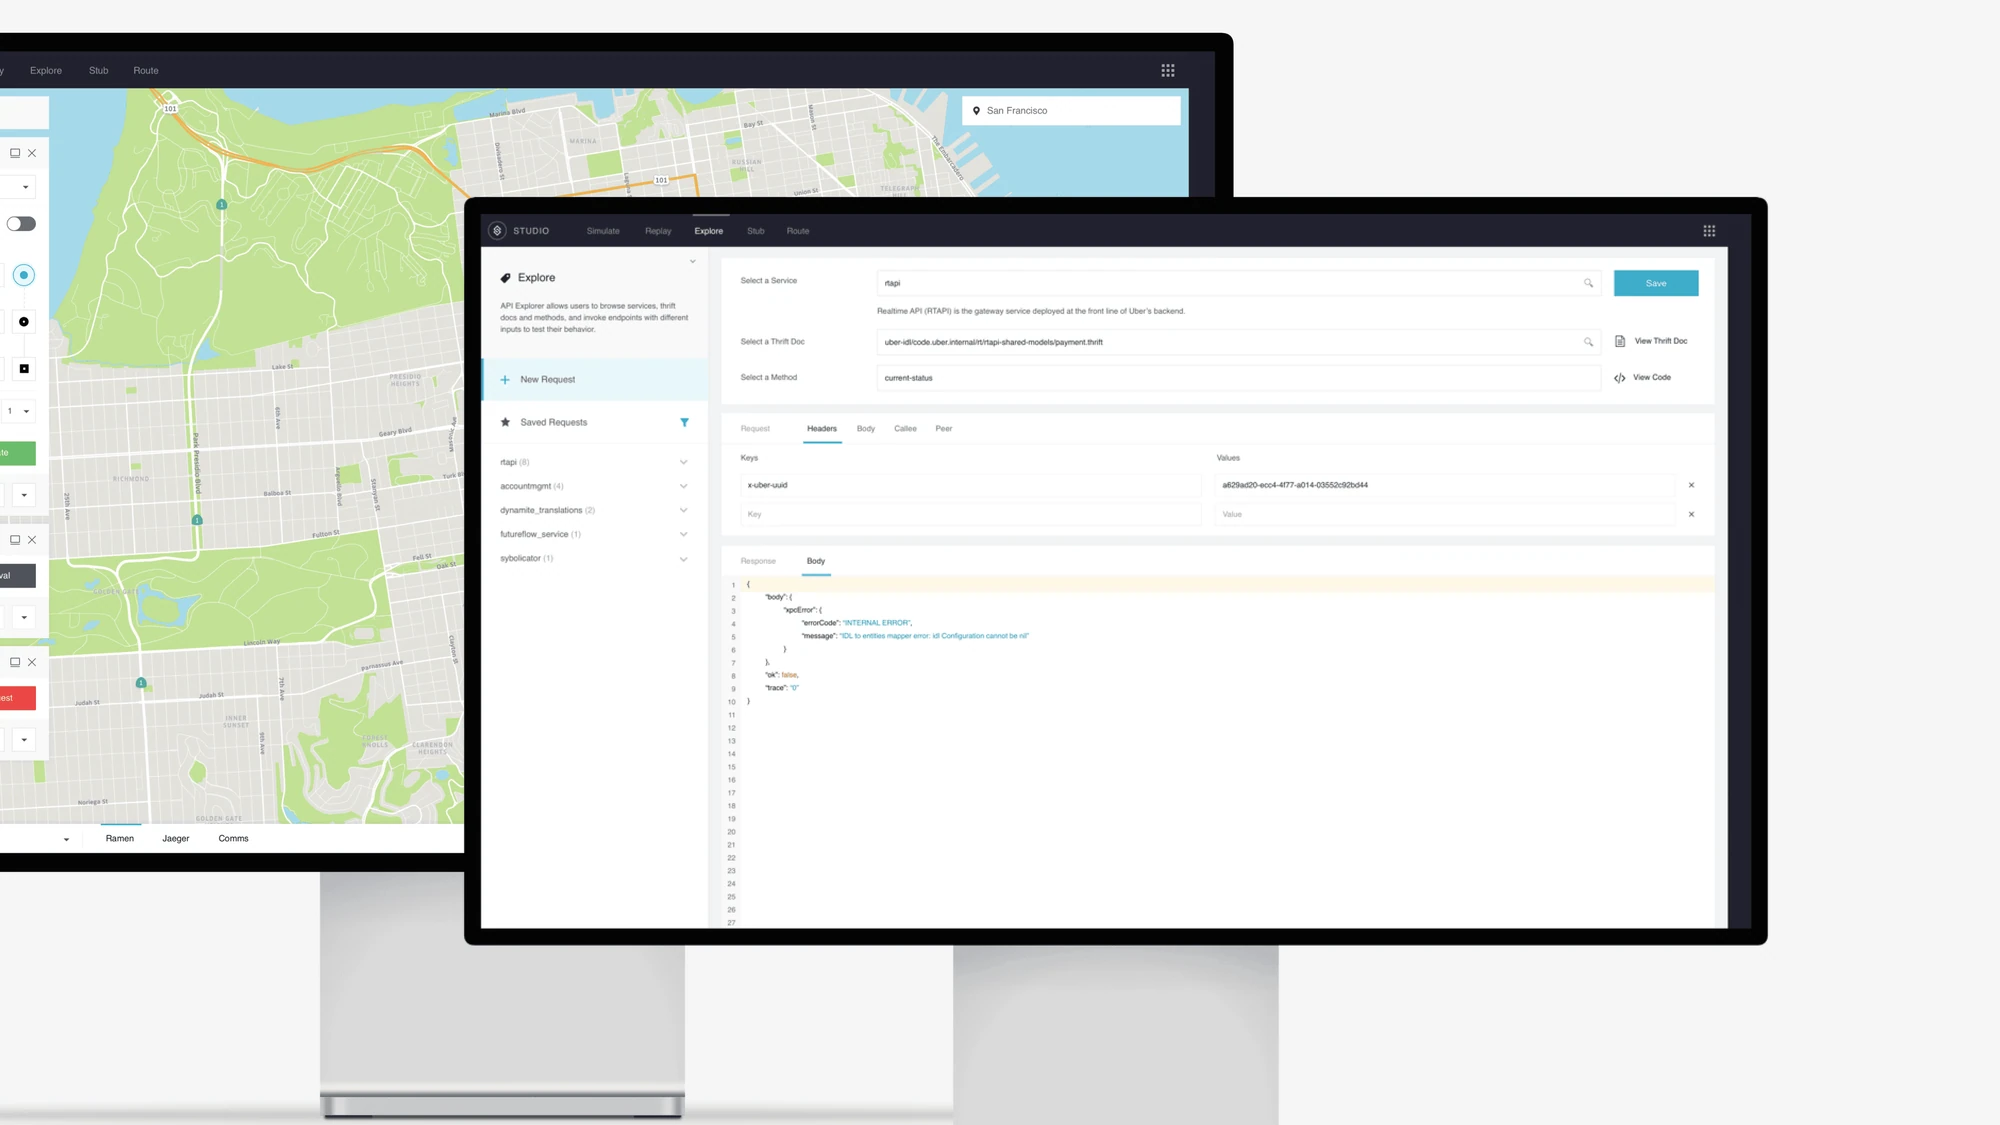Viewport: 2000px width, 1125px height.
Task: Expand the dynamite_translations (2) group
Action: coord(684,510)
